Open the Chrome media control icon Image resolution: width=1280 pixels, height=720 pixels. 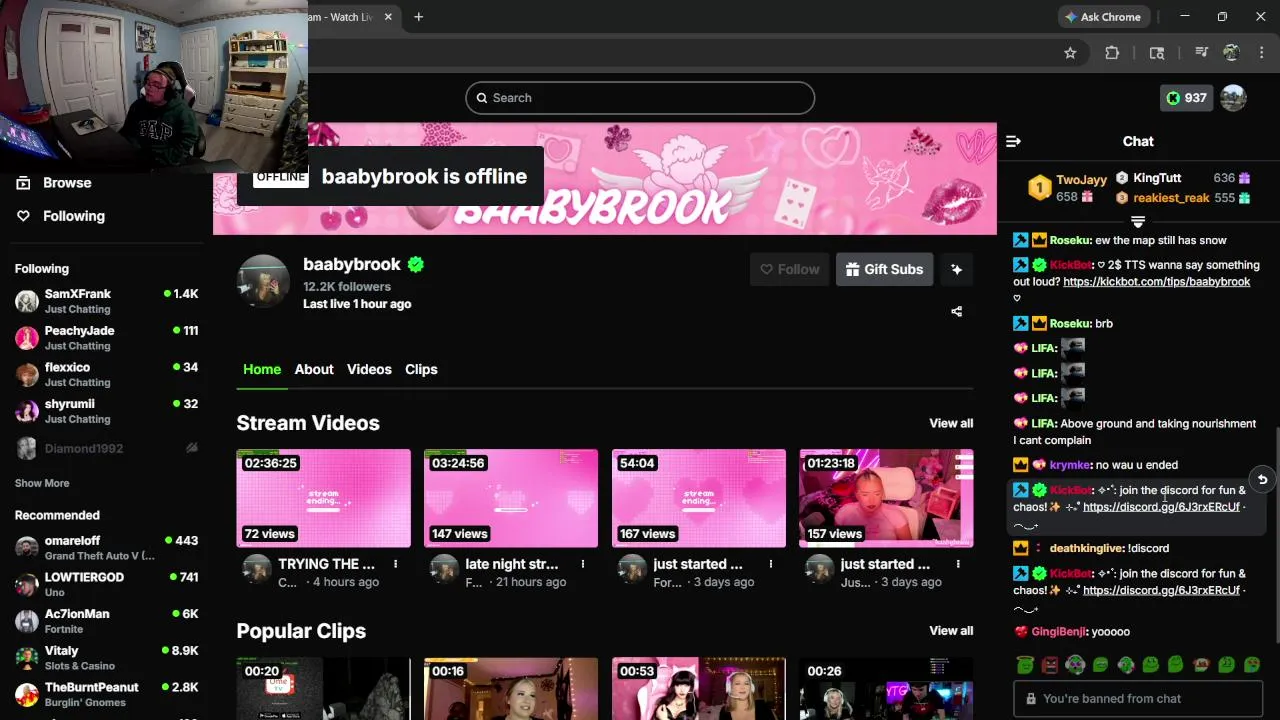tap(1202, 53)
